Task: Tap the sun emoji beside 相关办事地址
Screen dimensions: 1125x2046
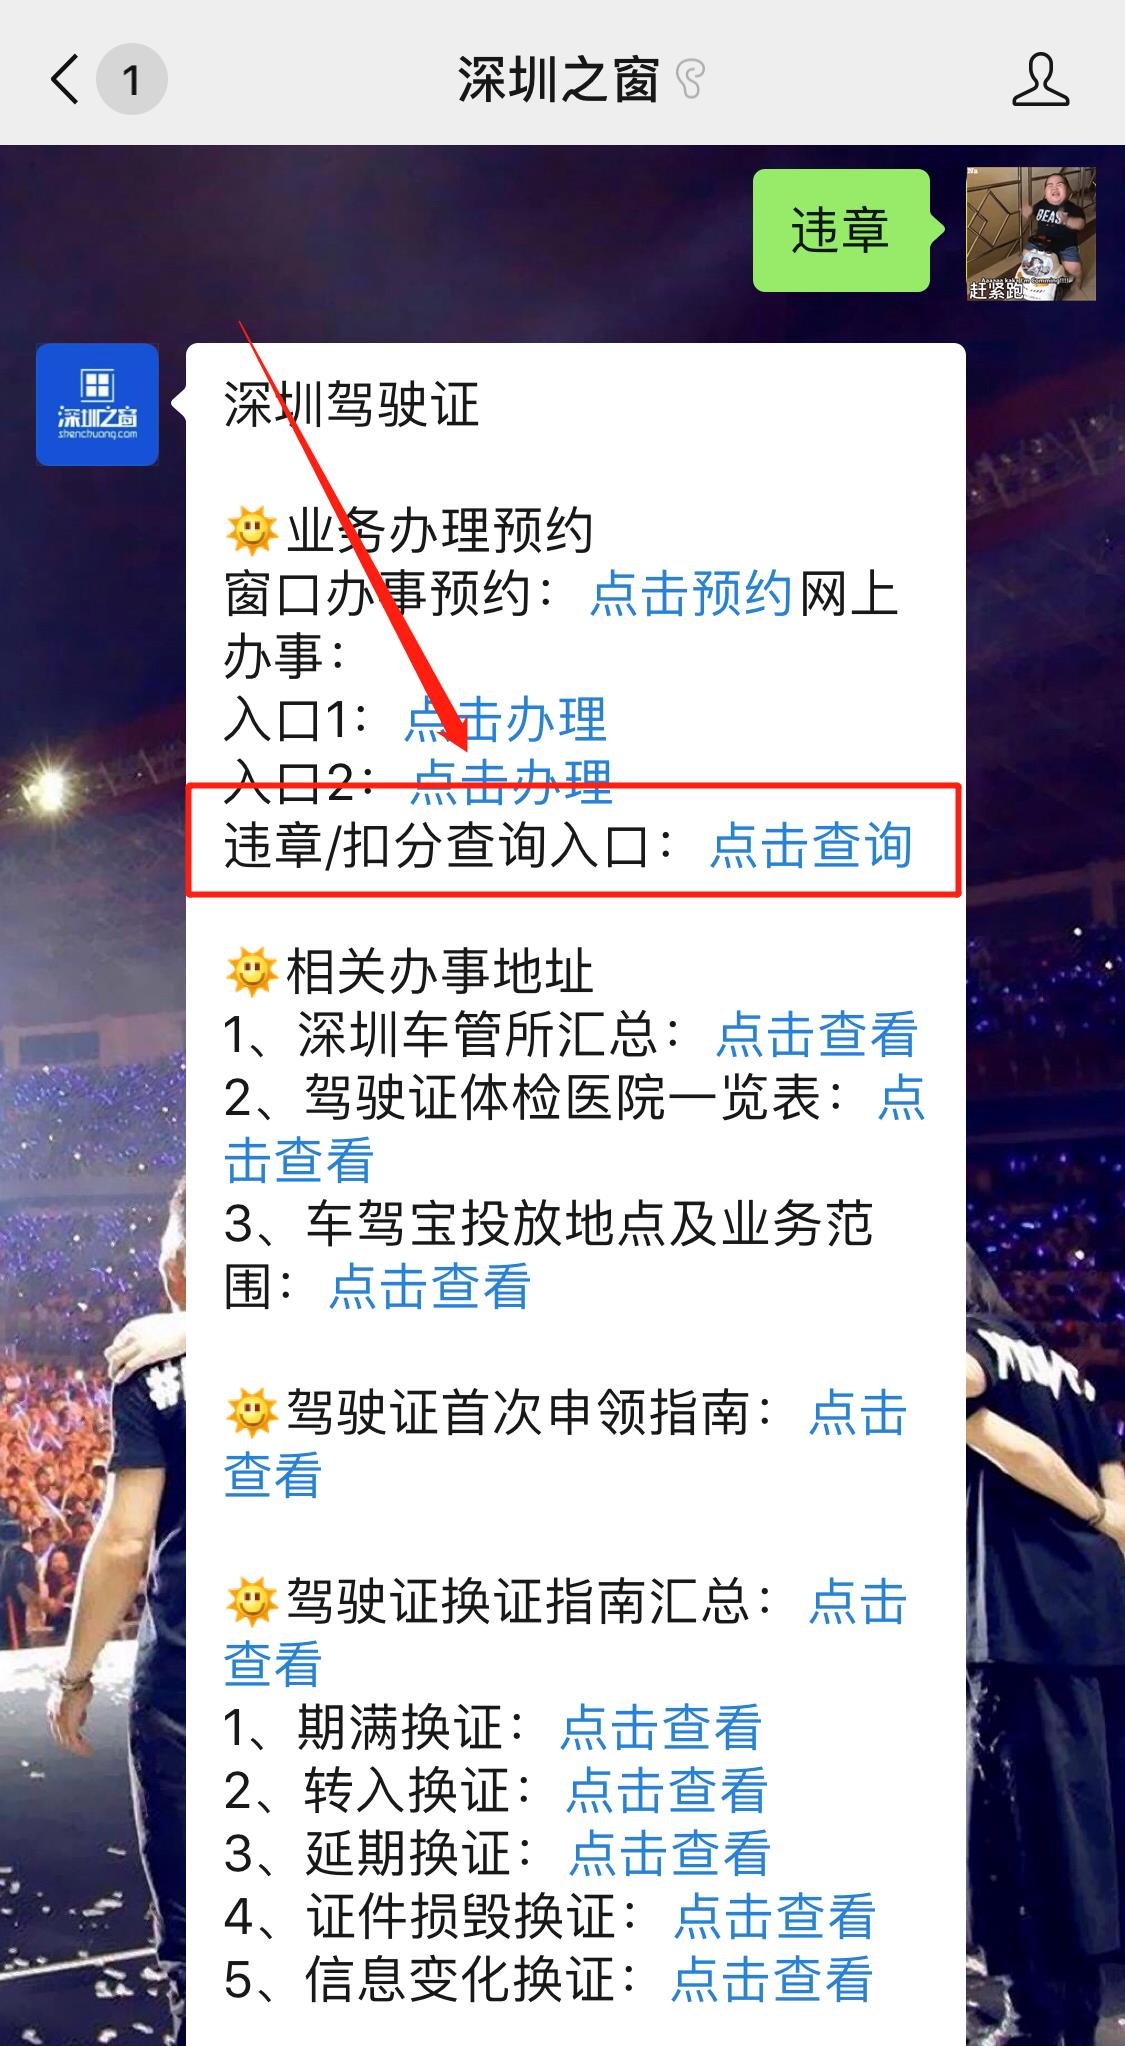Action: 251,972
